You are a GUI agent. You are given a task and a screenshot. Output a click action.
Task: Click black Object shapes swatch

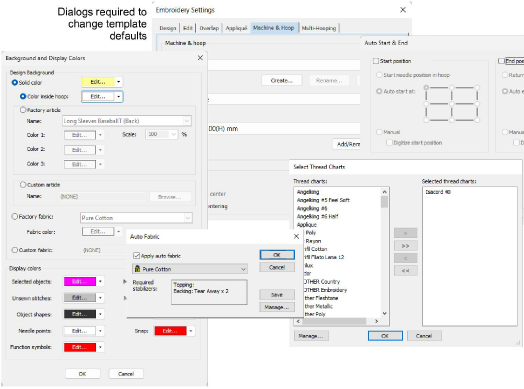coord(80,314)
